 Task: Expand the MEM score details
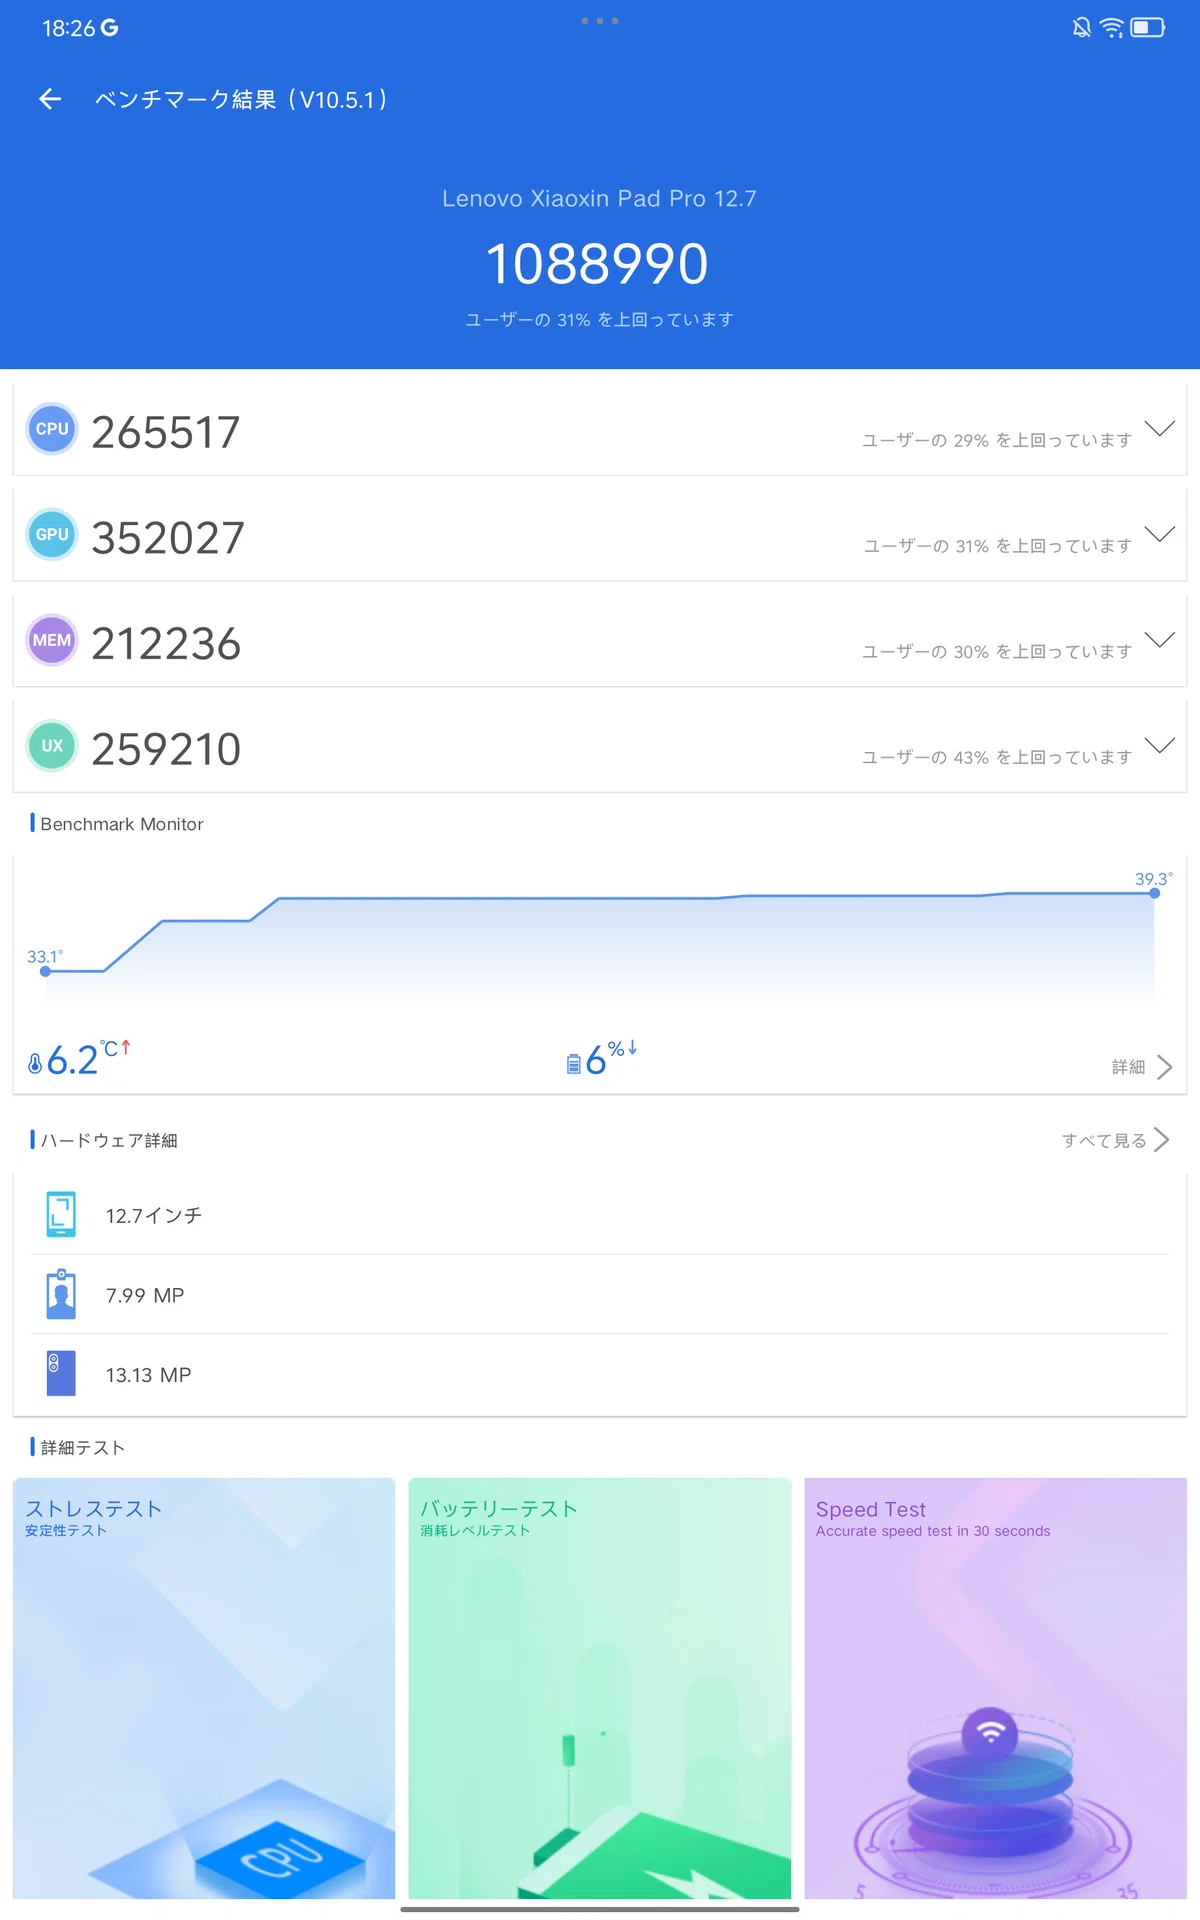[1160, 640]
